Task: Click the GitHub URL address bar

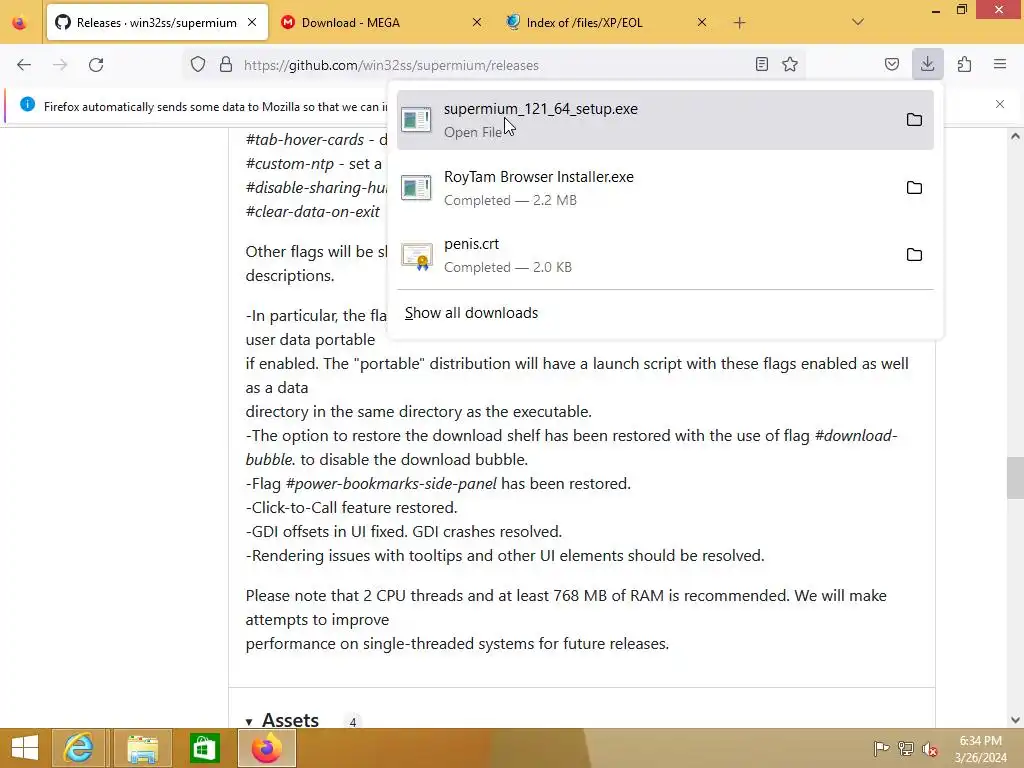Action: coord(496,65)
